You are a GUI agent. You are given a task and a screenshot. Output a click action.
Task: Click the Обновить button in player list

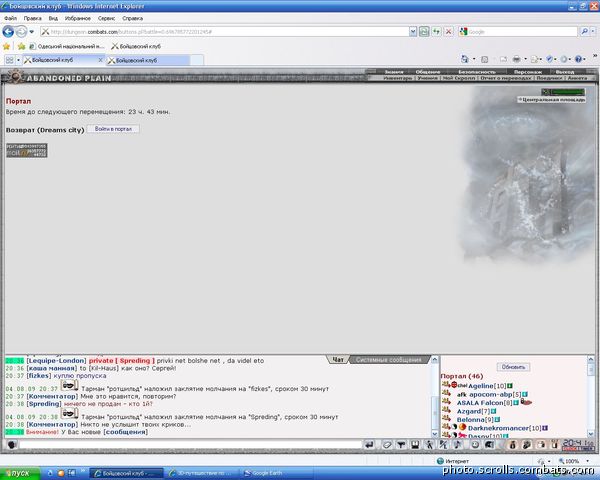pyautogui.click(x=513, y=367)
